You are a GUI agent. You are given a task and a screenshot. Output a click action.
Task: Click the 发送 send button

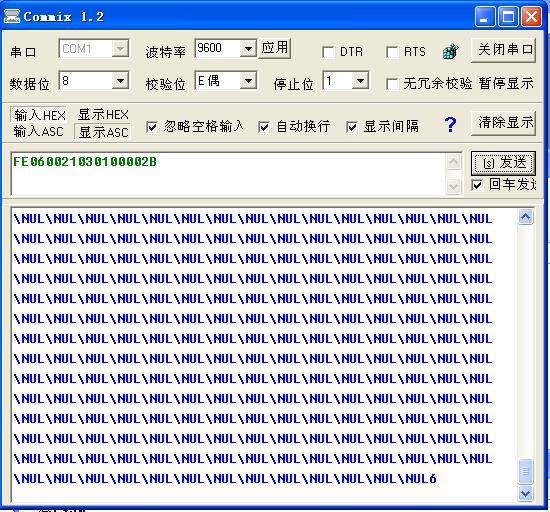click(x=503, y=163)
